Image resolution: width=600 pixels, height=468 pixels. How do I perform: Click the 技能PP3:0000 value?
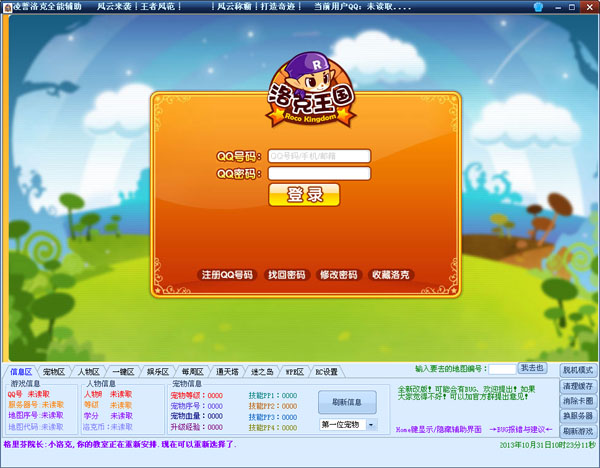[x=273, y=417]
